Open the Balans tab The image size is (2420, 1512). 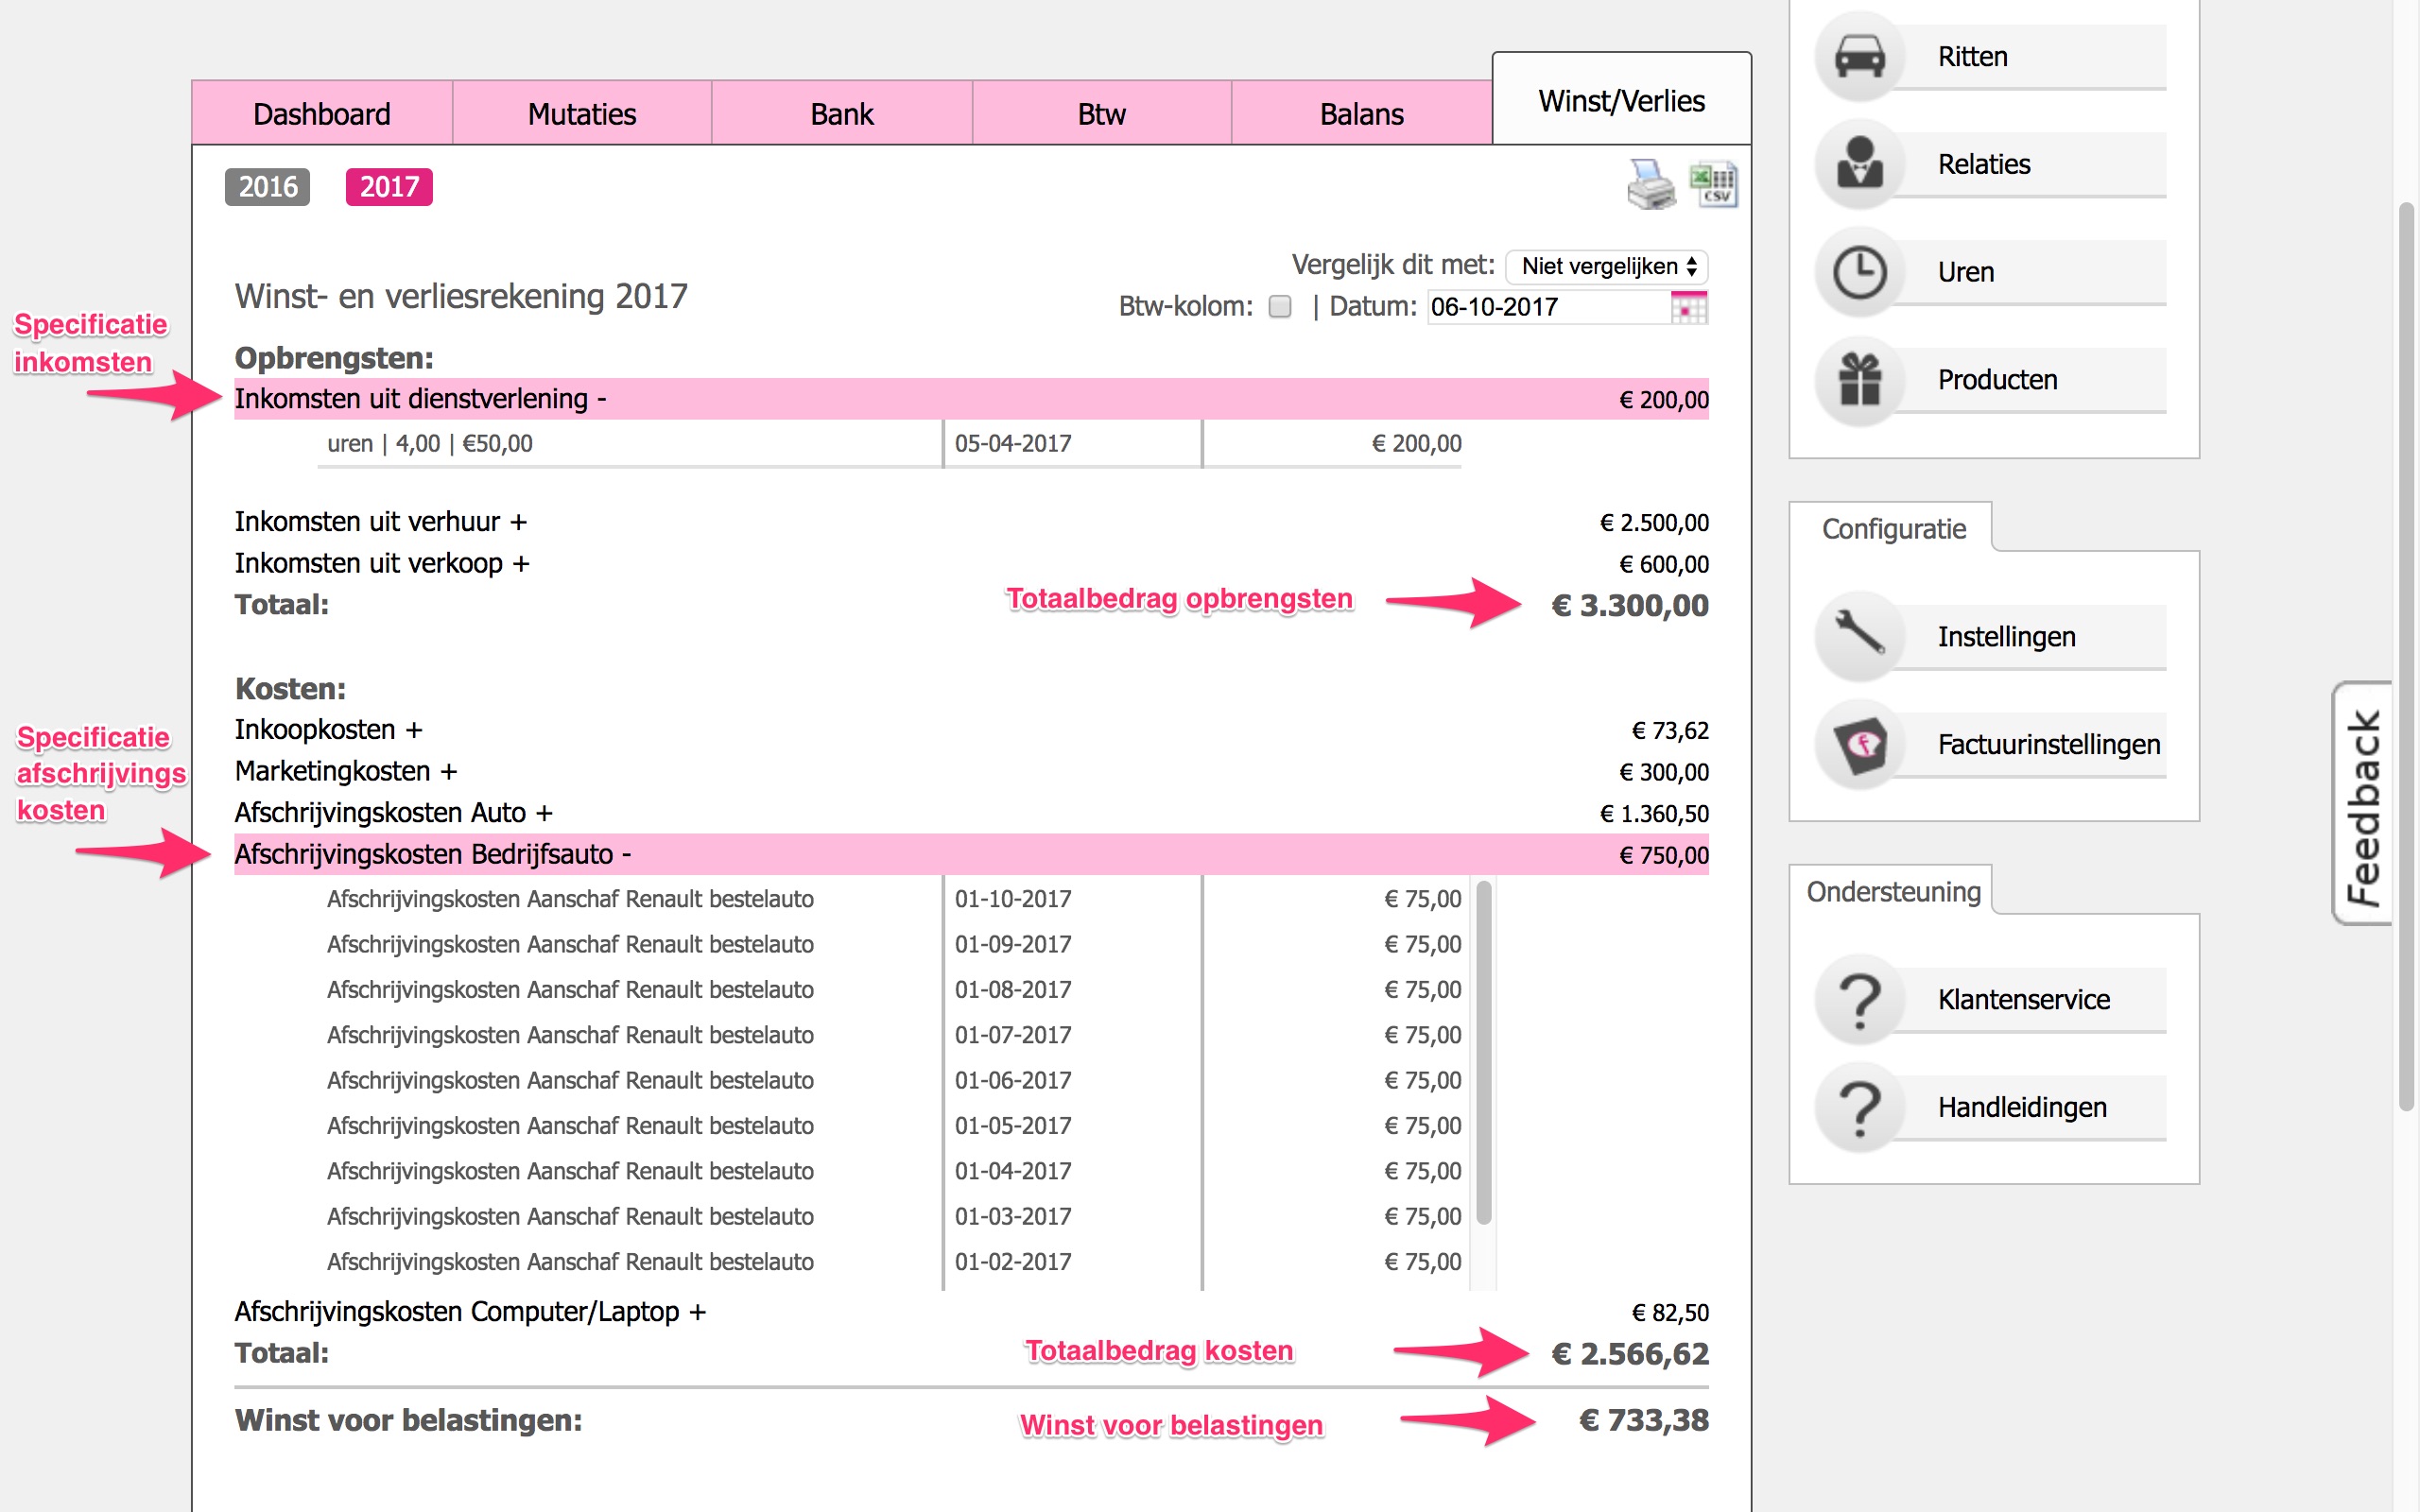click(x=1361, y=113)
